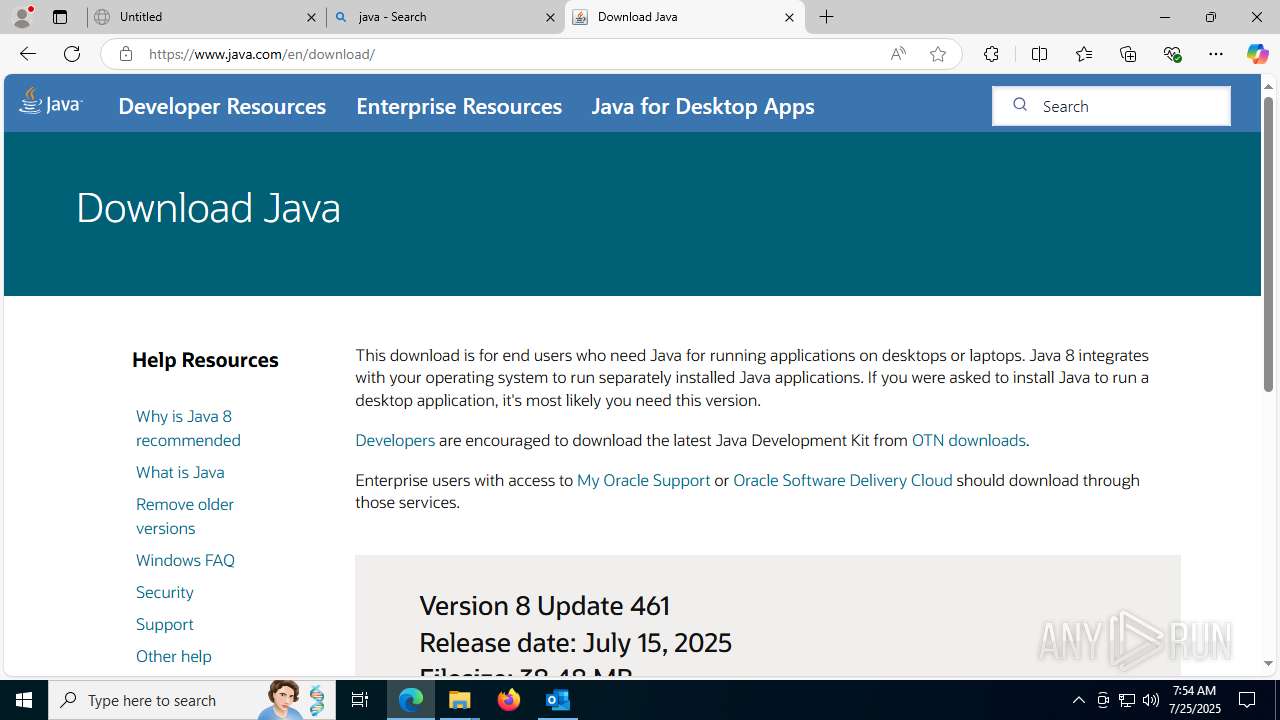
Task: Open the Support help link
Action: (165, 624)
